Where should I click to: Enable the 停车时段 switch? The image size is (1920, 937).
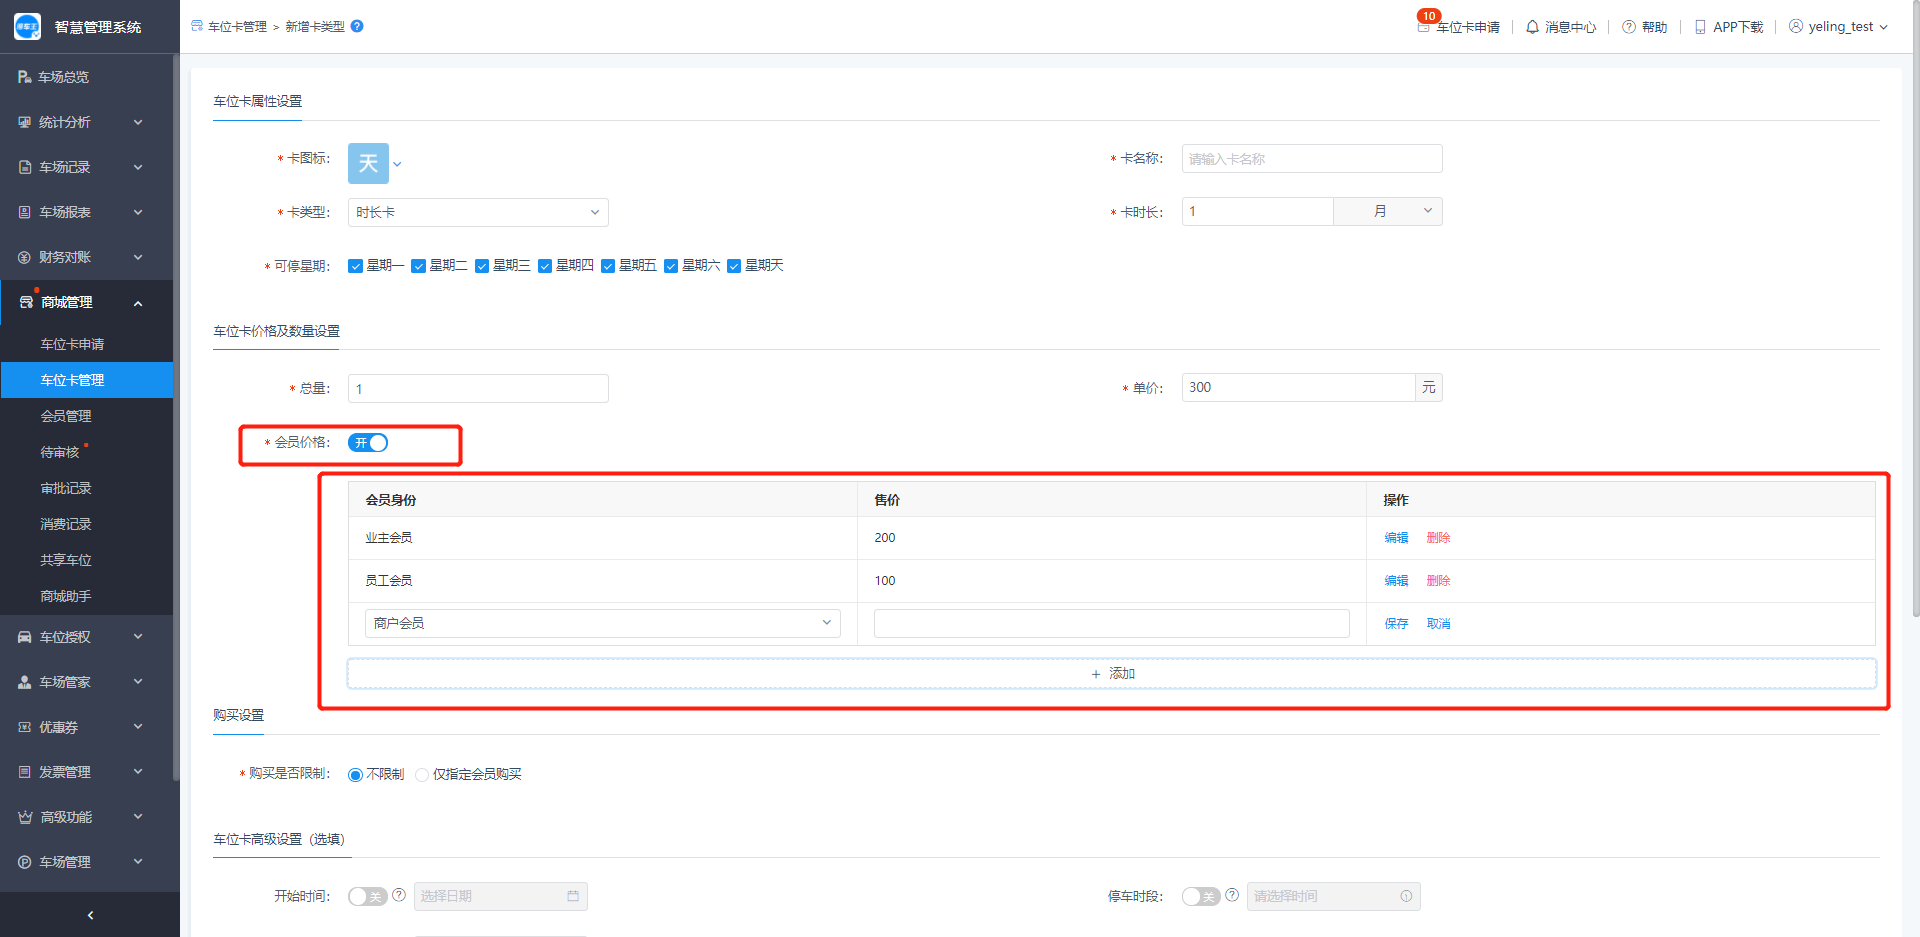(x=1201, y=896)
